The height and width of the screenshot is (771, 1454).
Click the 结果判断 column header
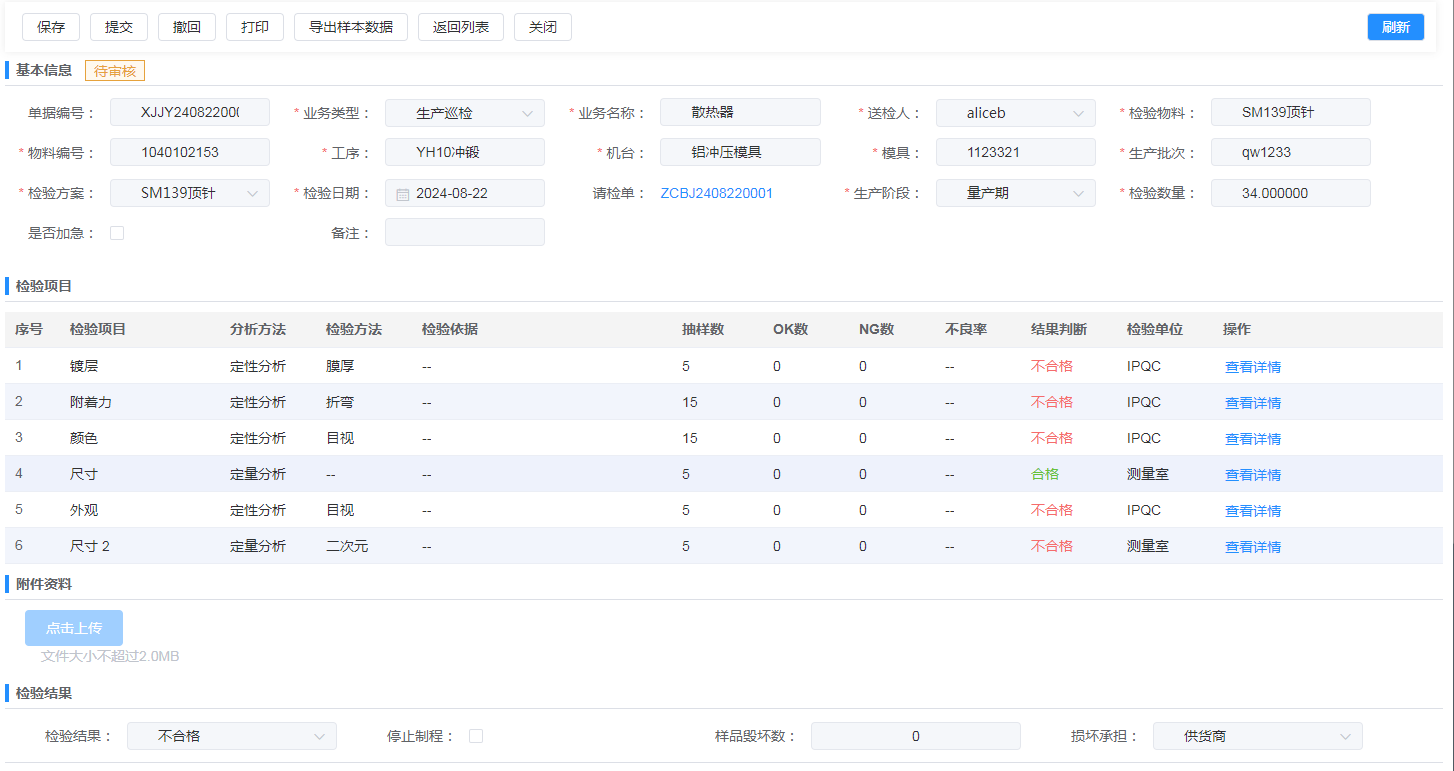[1059, 329]
